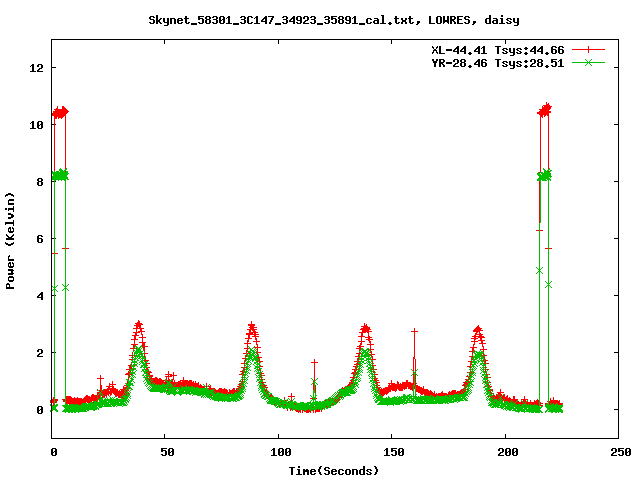640x480 pixels.
Task: Click the red peak near 188 seconds
Action: pyautogui.click(x=478, y=329)
